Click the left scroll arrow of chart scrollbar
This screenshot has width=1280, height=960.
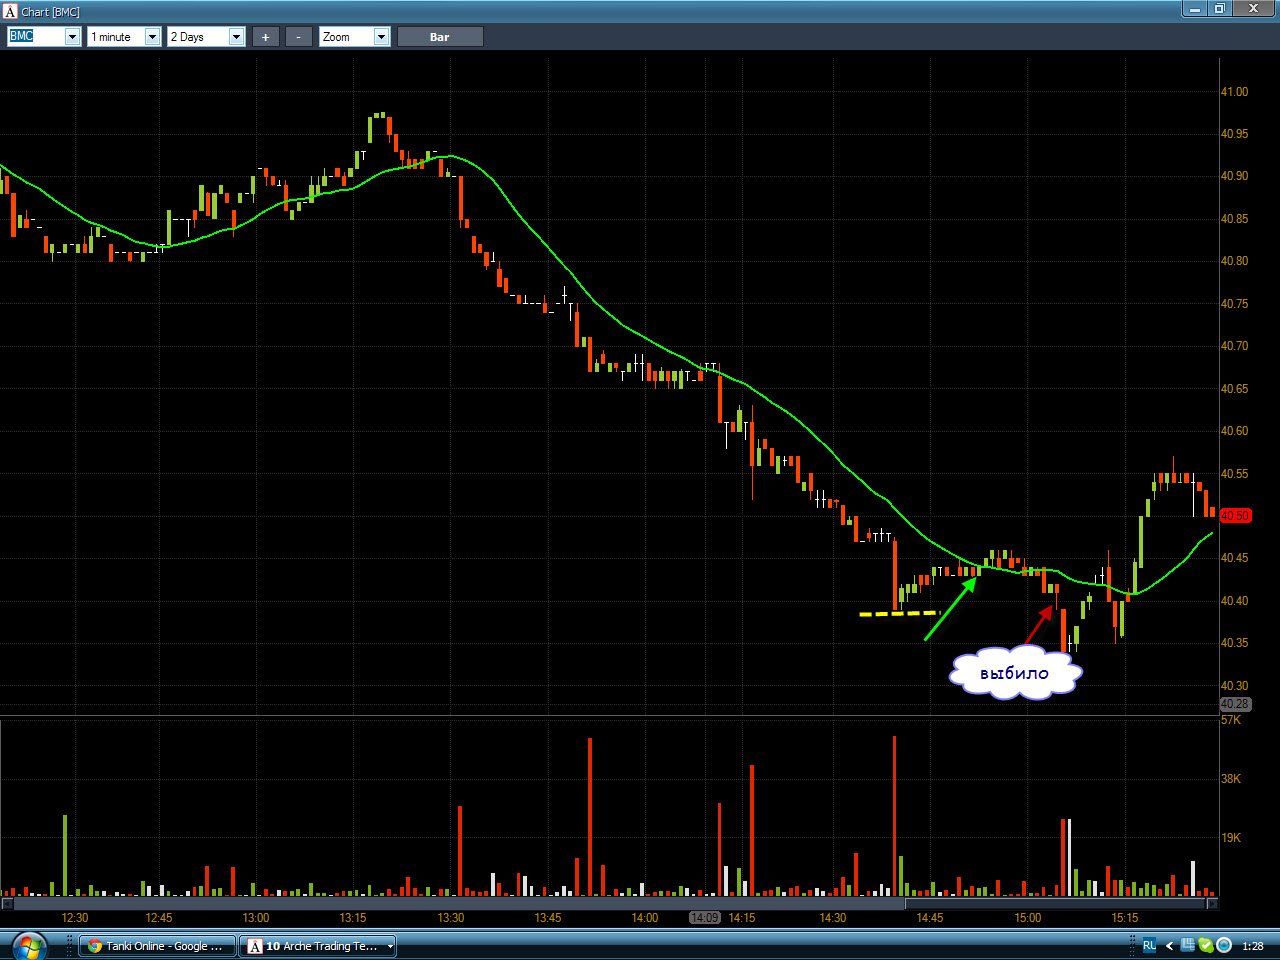click(x=6, y=904)
